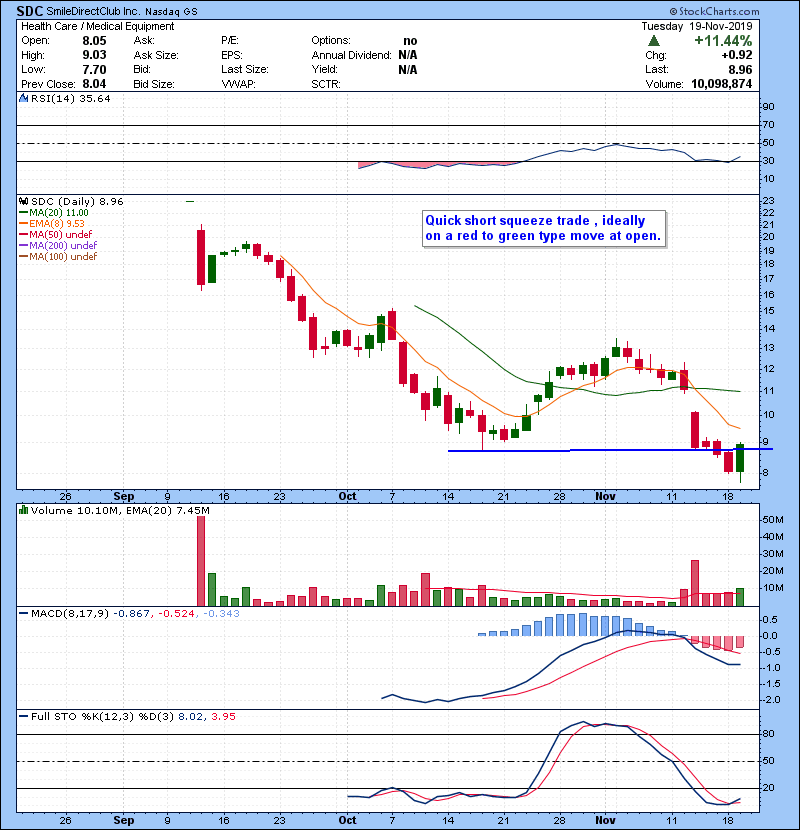Select the EMA(8) 9.53 legend entry
The height and width of the screenshot is (830, 800).
point(52,223)
